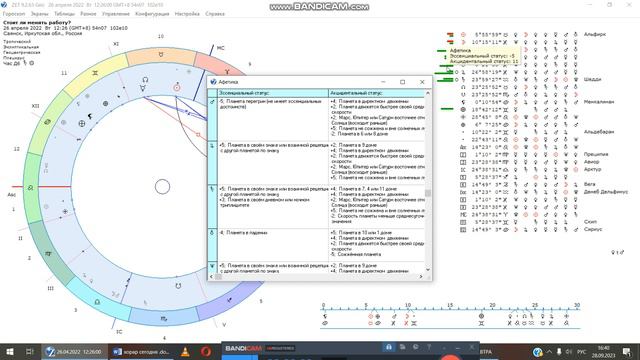Click the Gemini sign segment on the wheel
The height and width of the screenshot is (360, 640).
coord(95,73)
